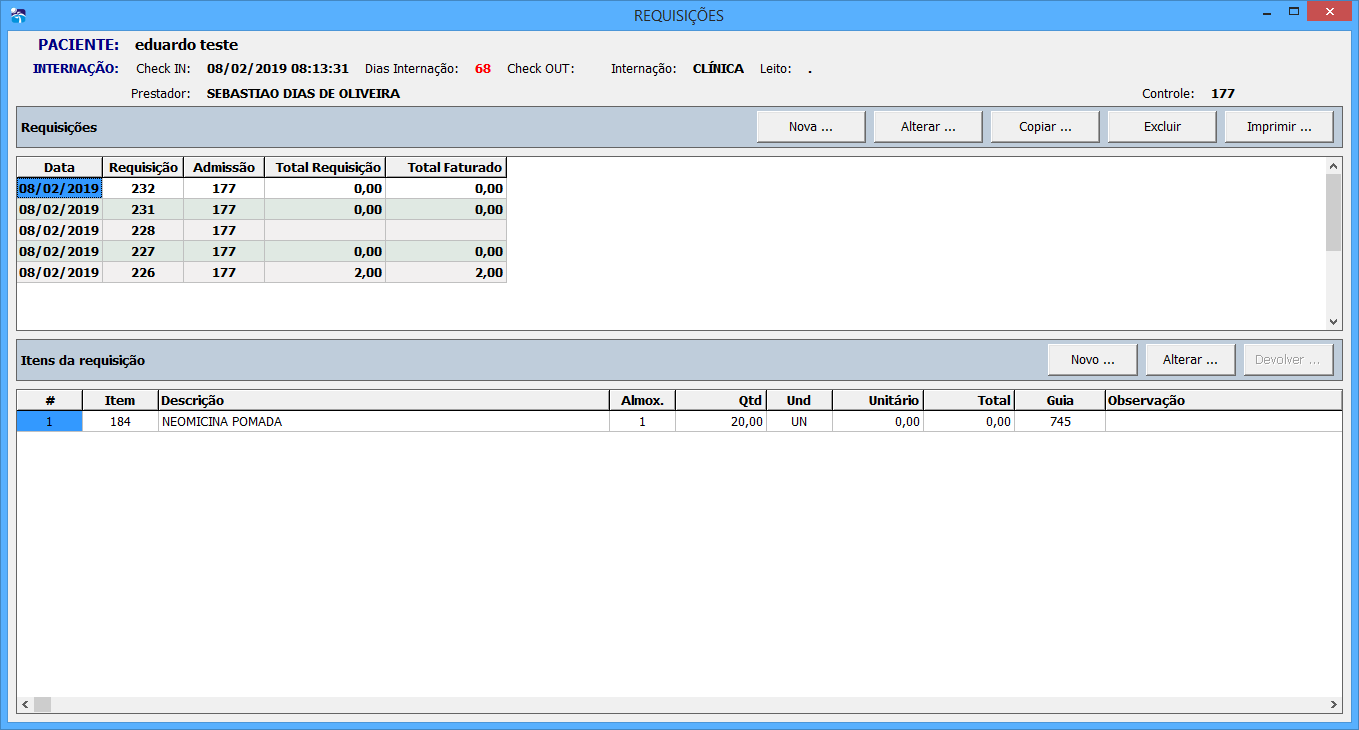Click Guia cell 745
1359x730 pixels.
click(x=1060, y=421)
